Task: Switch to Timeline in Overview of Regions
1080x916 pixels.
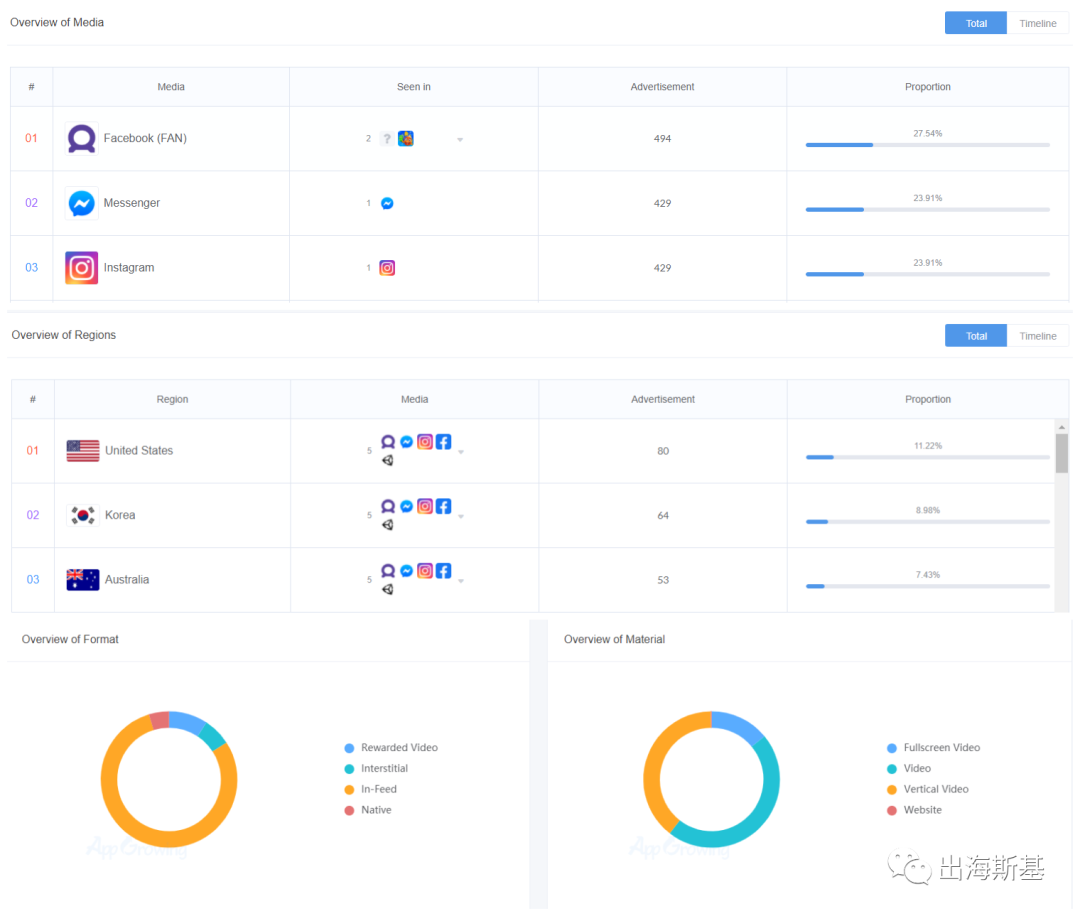Action: pyautogui.click(x=1037, y=336)
